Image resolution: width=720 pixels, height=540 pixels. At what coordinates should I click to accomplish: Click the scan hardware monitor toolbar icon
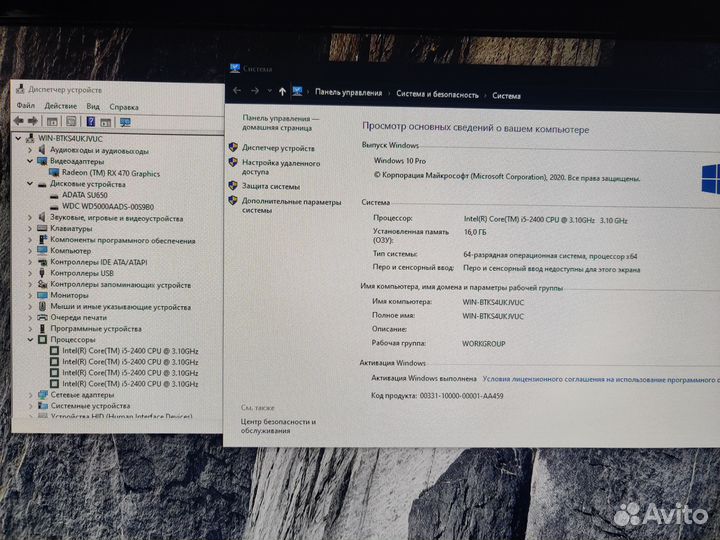click(x=125, y=122)
